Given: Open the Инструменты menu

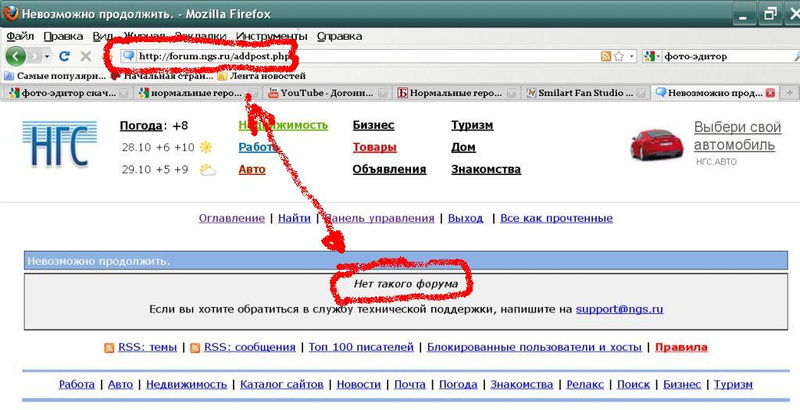Looking at the screenshot, I should point(271,36).
